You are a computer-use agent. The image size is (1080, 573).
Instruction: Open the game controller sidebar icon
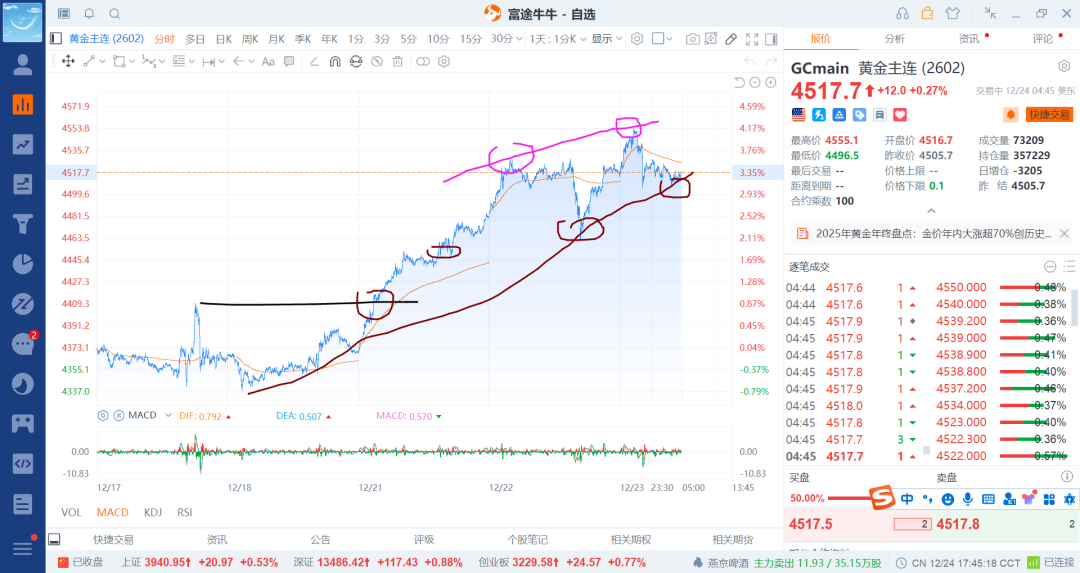(x=23, y=423)
